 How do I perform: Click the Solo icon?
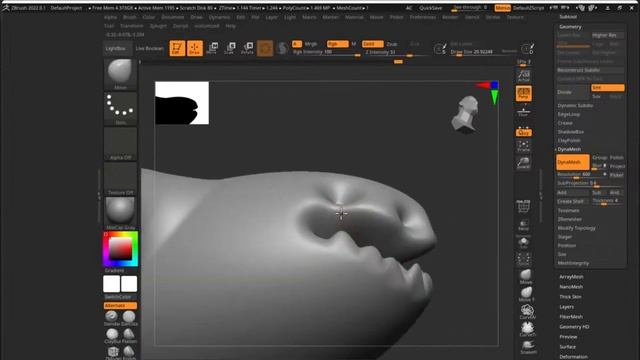pos(524,243)
